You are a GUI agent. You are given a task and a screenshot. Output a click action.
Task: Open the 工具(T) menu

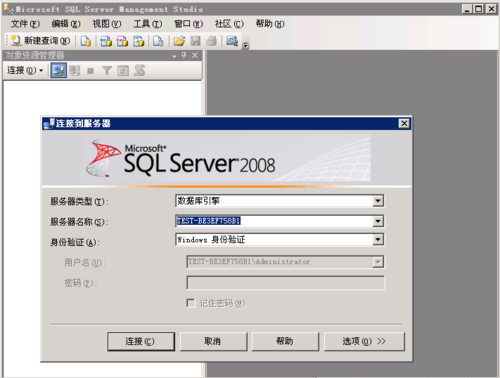click(148, 24)
